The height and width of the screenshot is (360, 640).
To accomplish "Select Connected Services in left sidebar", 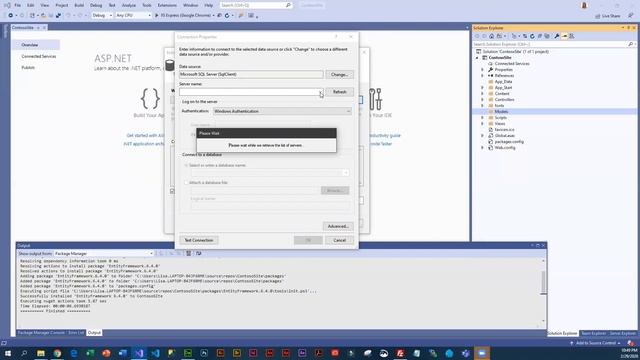I will tap(39, 56).
